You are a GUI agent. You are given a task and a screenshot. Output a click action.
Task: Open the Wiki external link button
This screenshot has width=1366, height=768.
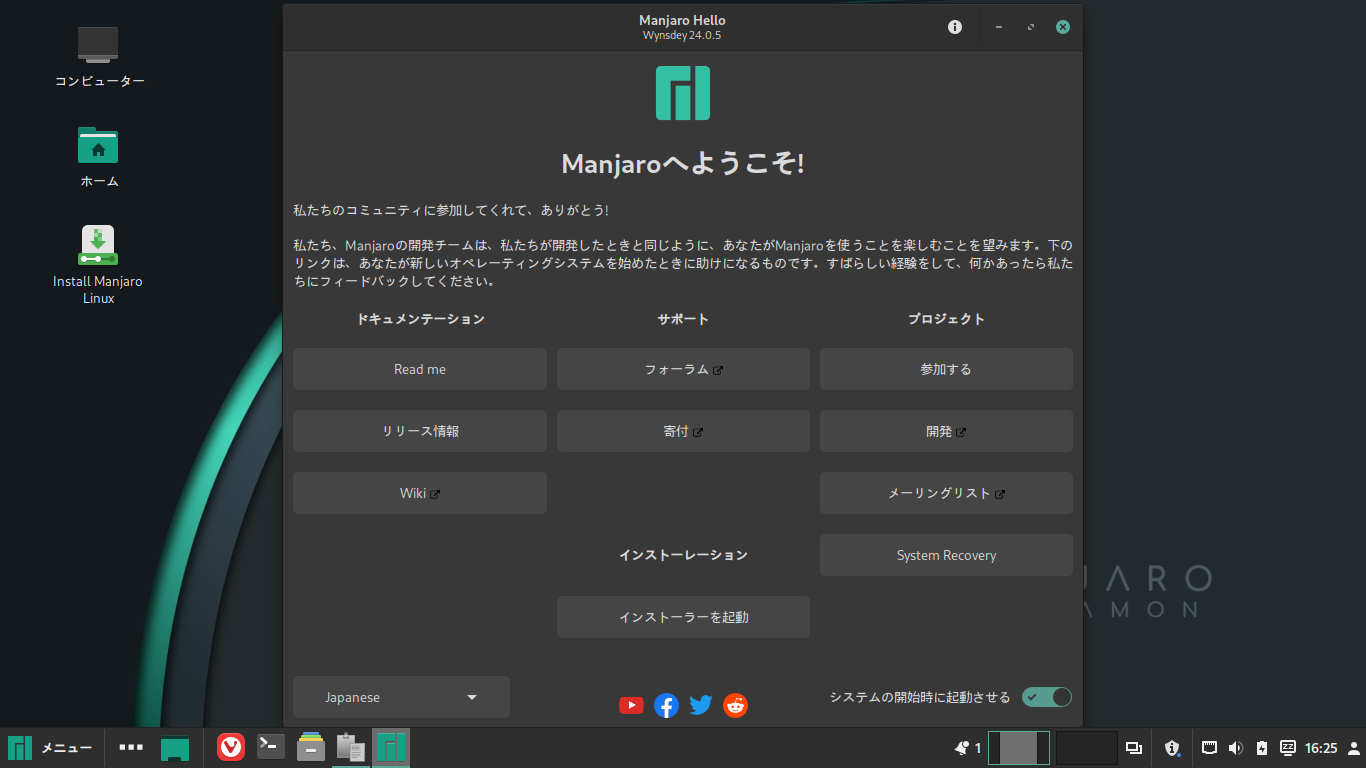tap(420, 493)
